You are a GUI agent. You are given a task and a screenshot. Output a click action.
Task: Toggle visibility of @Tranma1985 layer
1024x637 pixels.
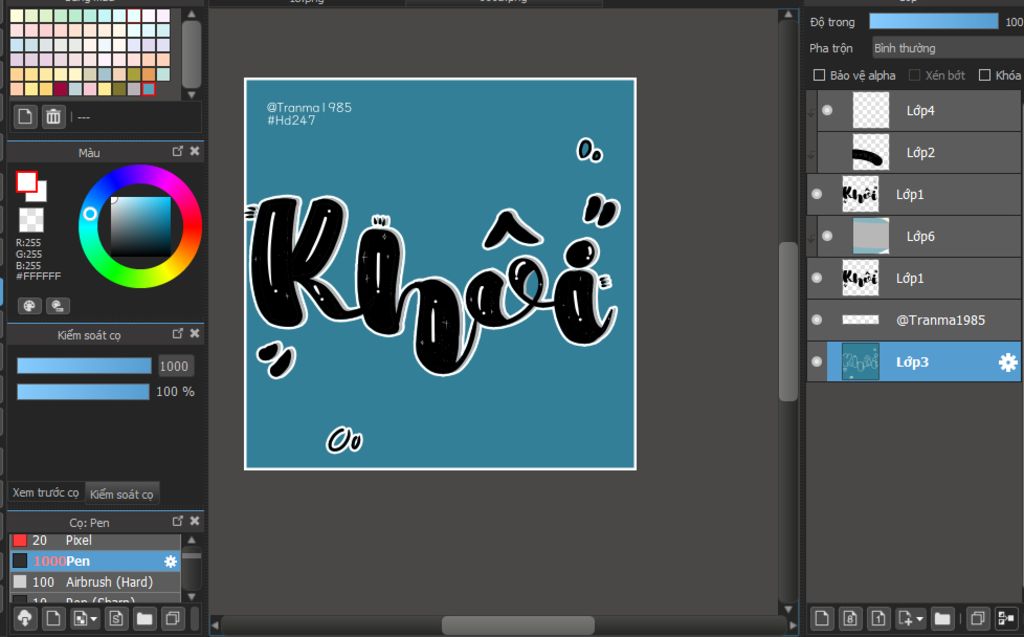[816, 319]
